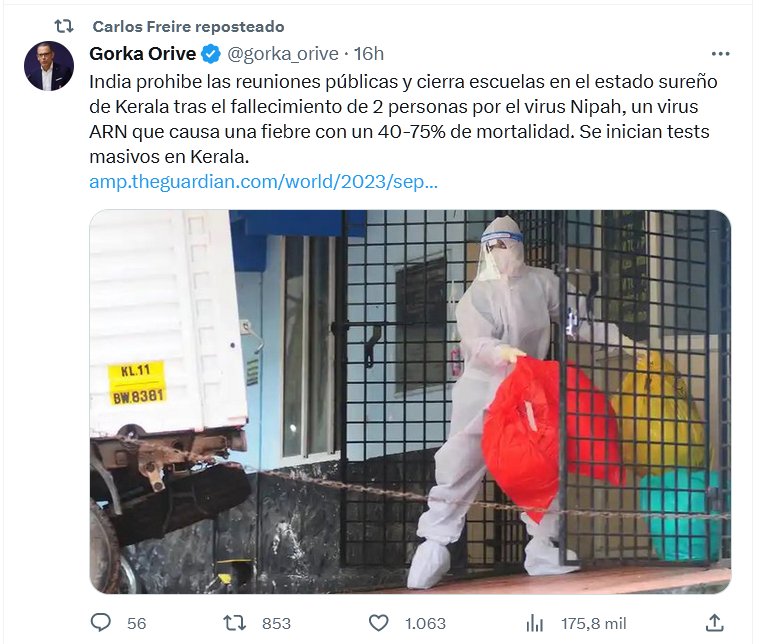Screen dimensions: 770x644
Task: Click the 175,8 mil views count
Action: pos(594,623)
